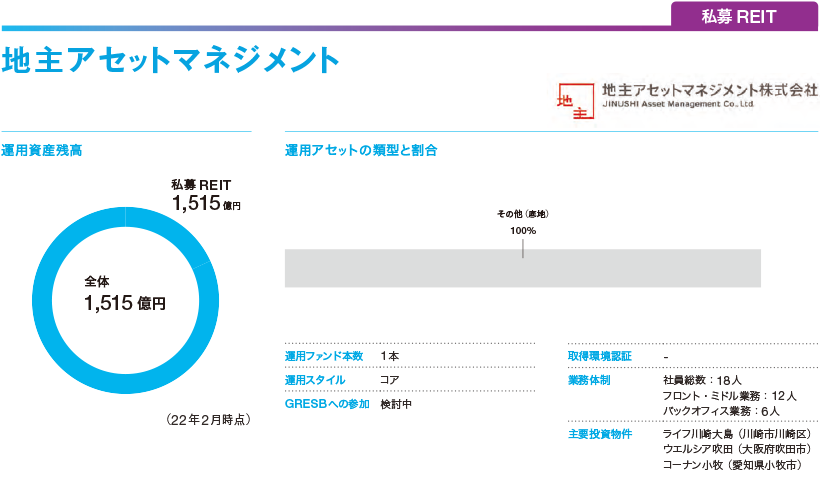Click the 運用資産残高 section heading
Viewport: 820px width, 495px height.
coord(42,151)
